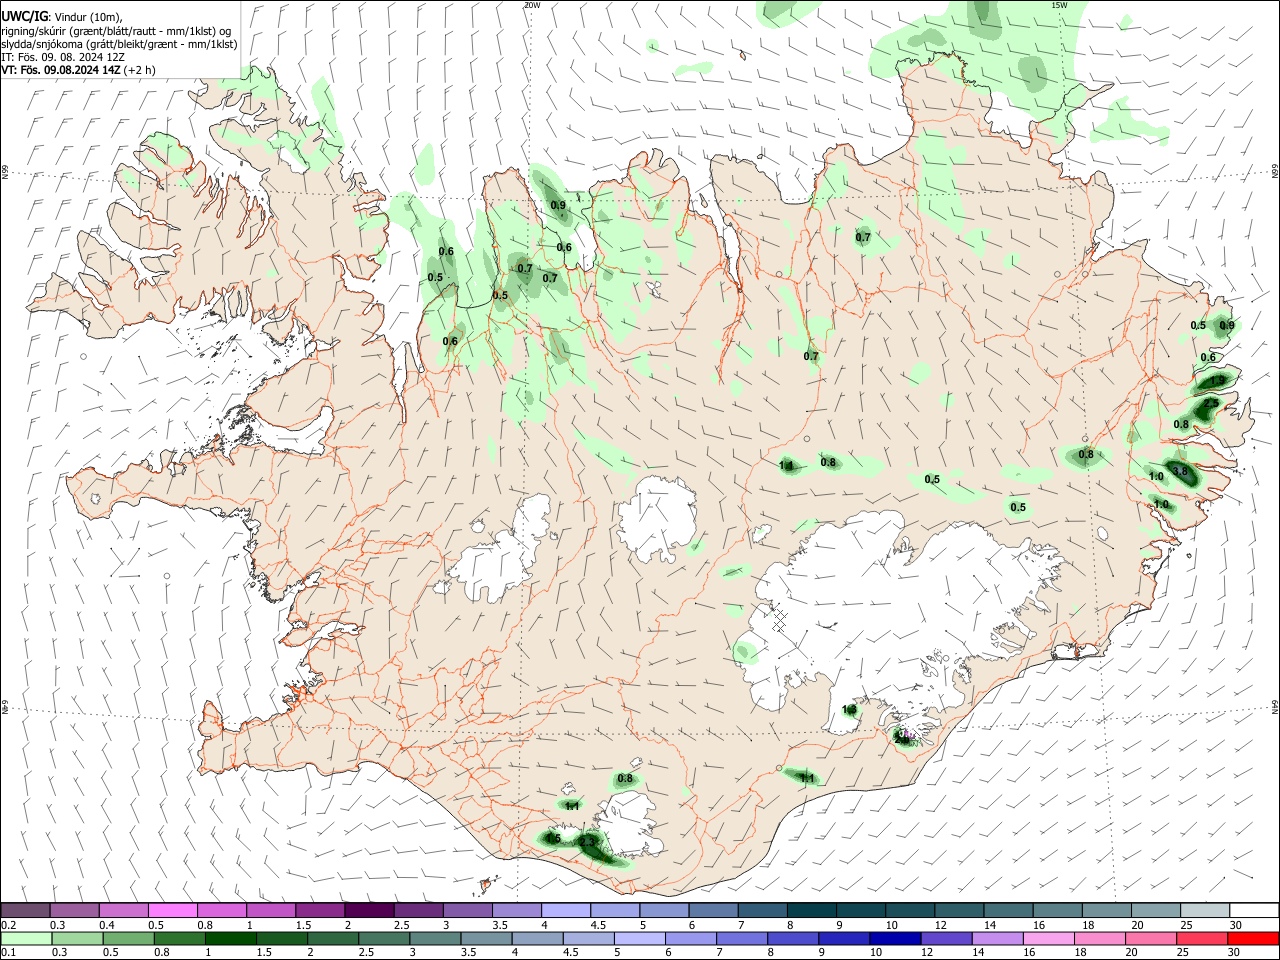The height and width of the screenshot is (960, 1280).
Task: Select the red 30 swatch in bottom legend row
Action: coord(1252,939)
